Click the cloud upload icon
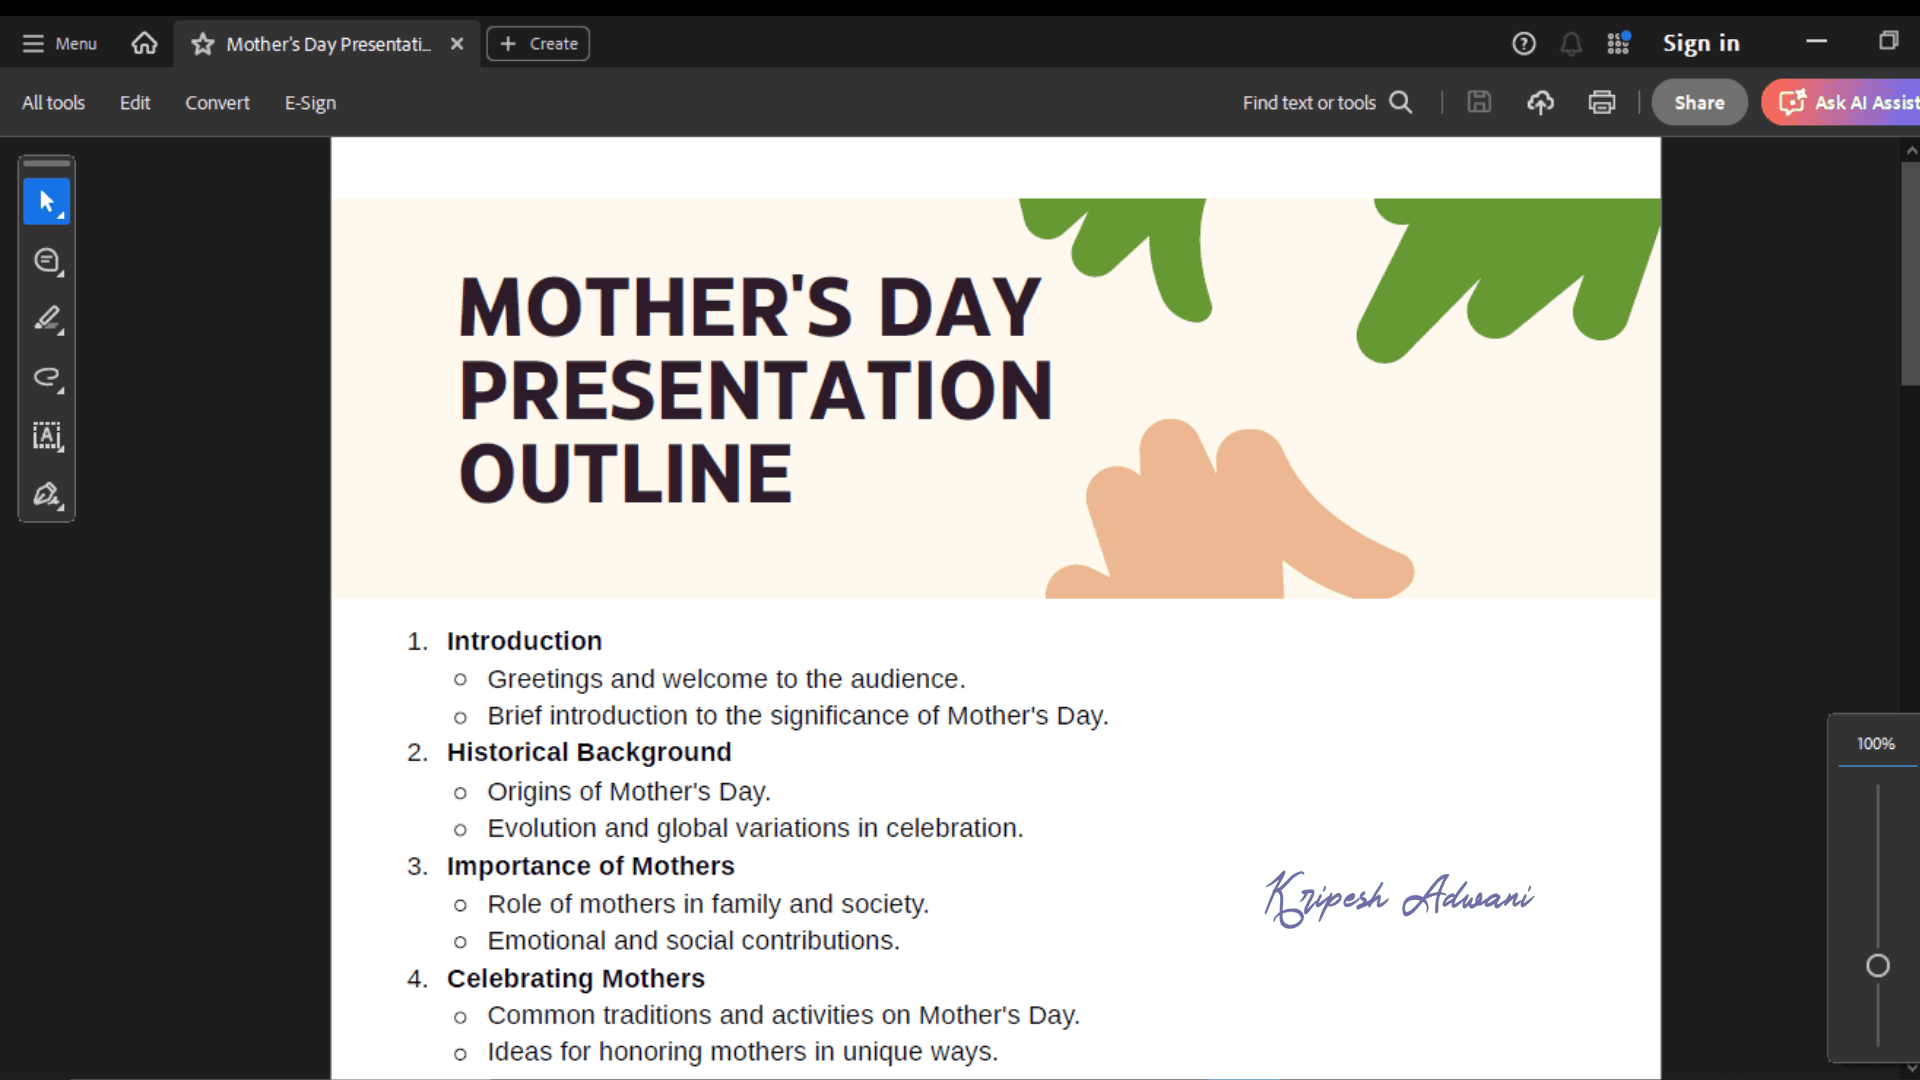Image resolution: width=1920 pixels, height=1080 pixels. (1540, 102)
